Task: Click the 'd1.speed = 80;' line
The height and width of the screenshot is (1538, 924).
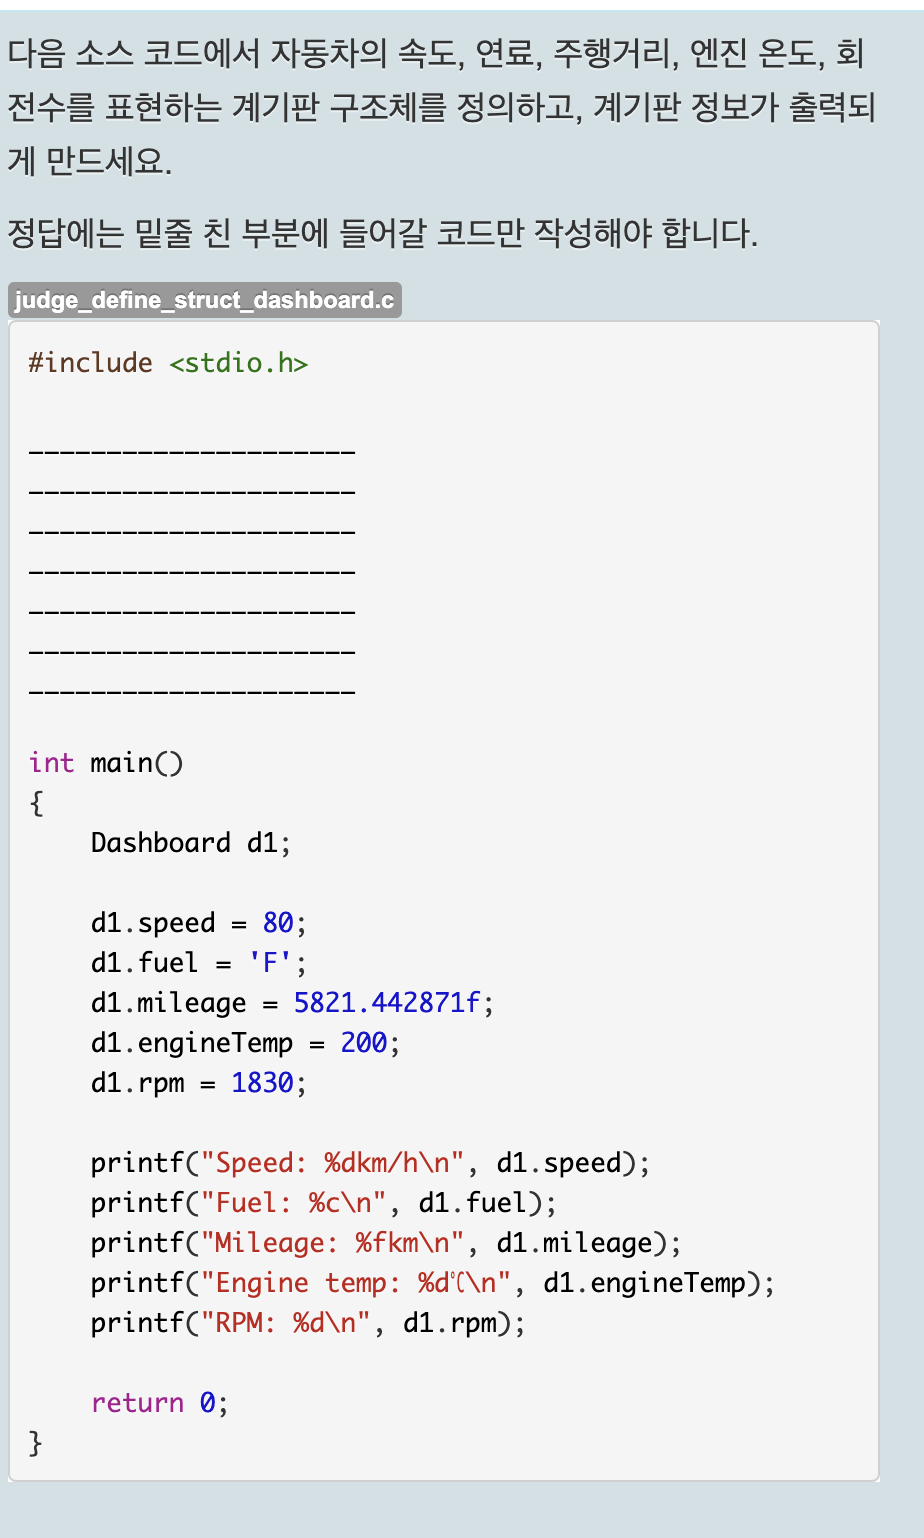Action: click(x=198, y=923)
